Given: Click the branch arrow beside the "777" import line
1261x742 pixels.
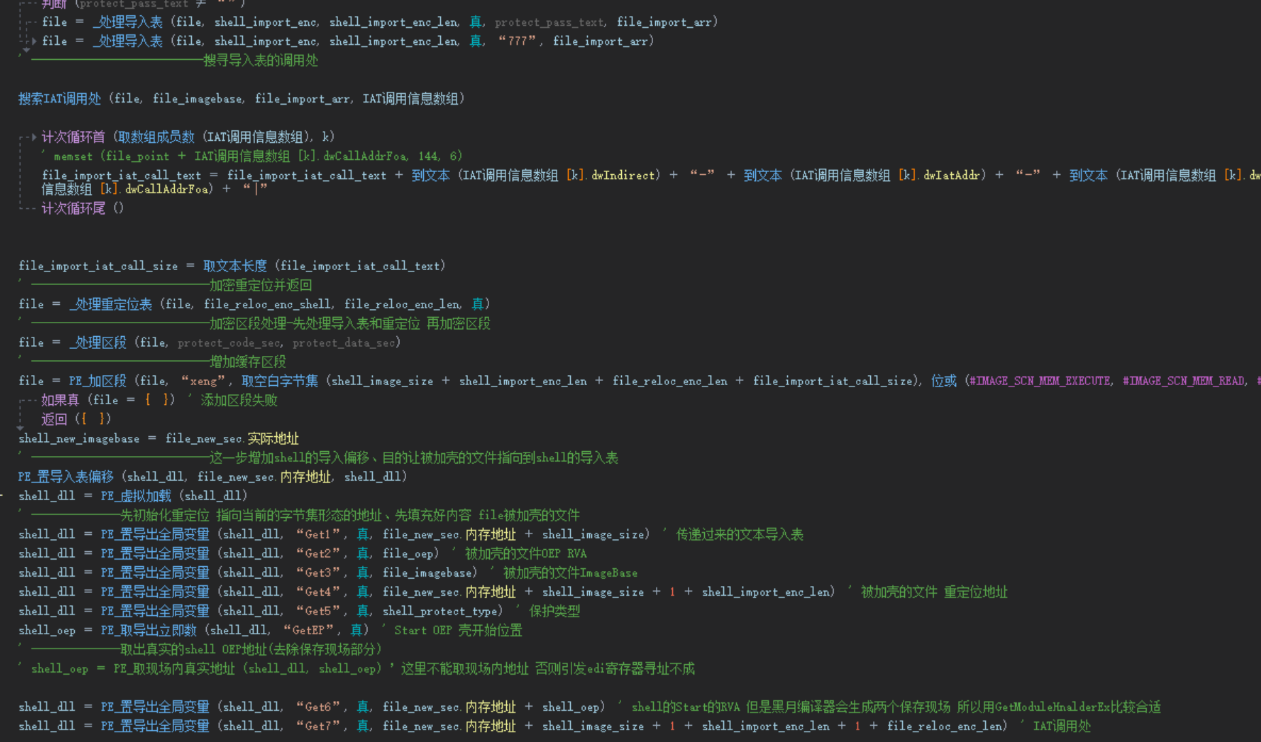Looking at the screenshot, I should click(33, 41).
